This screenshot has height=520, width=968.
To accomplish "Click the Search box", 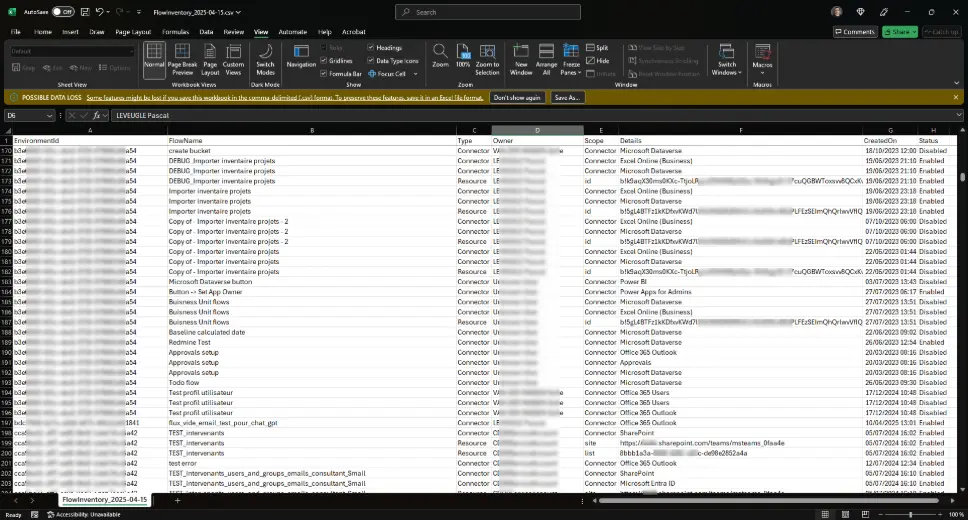I will tap(488, 12).
